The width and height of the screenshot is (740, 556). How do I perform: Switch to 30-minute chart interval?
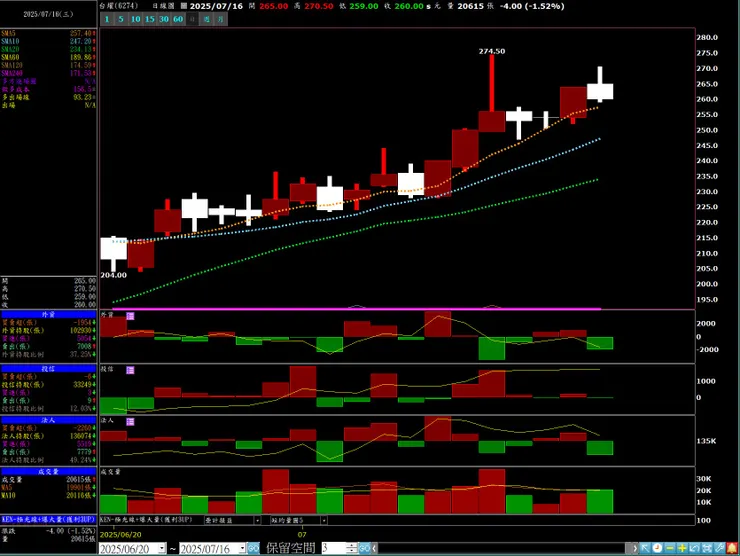(164, 19)
